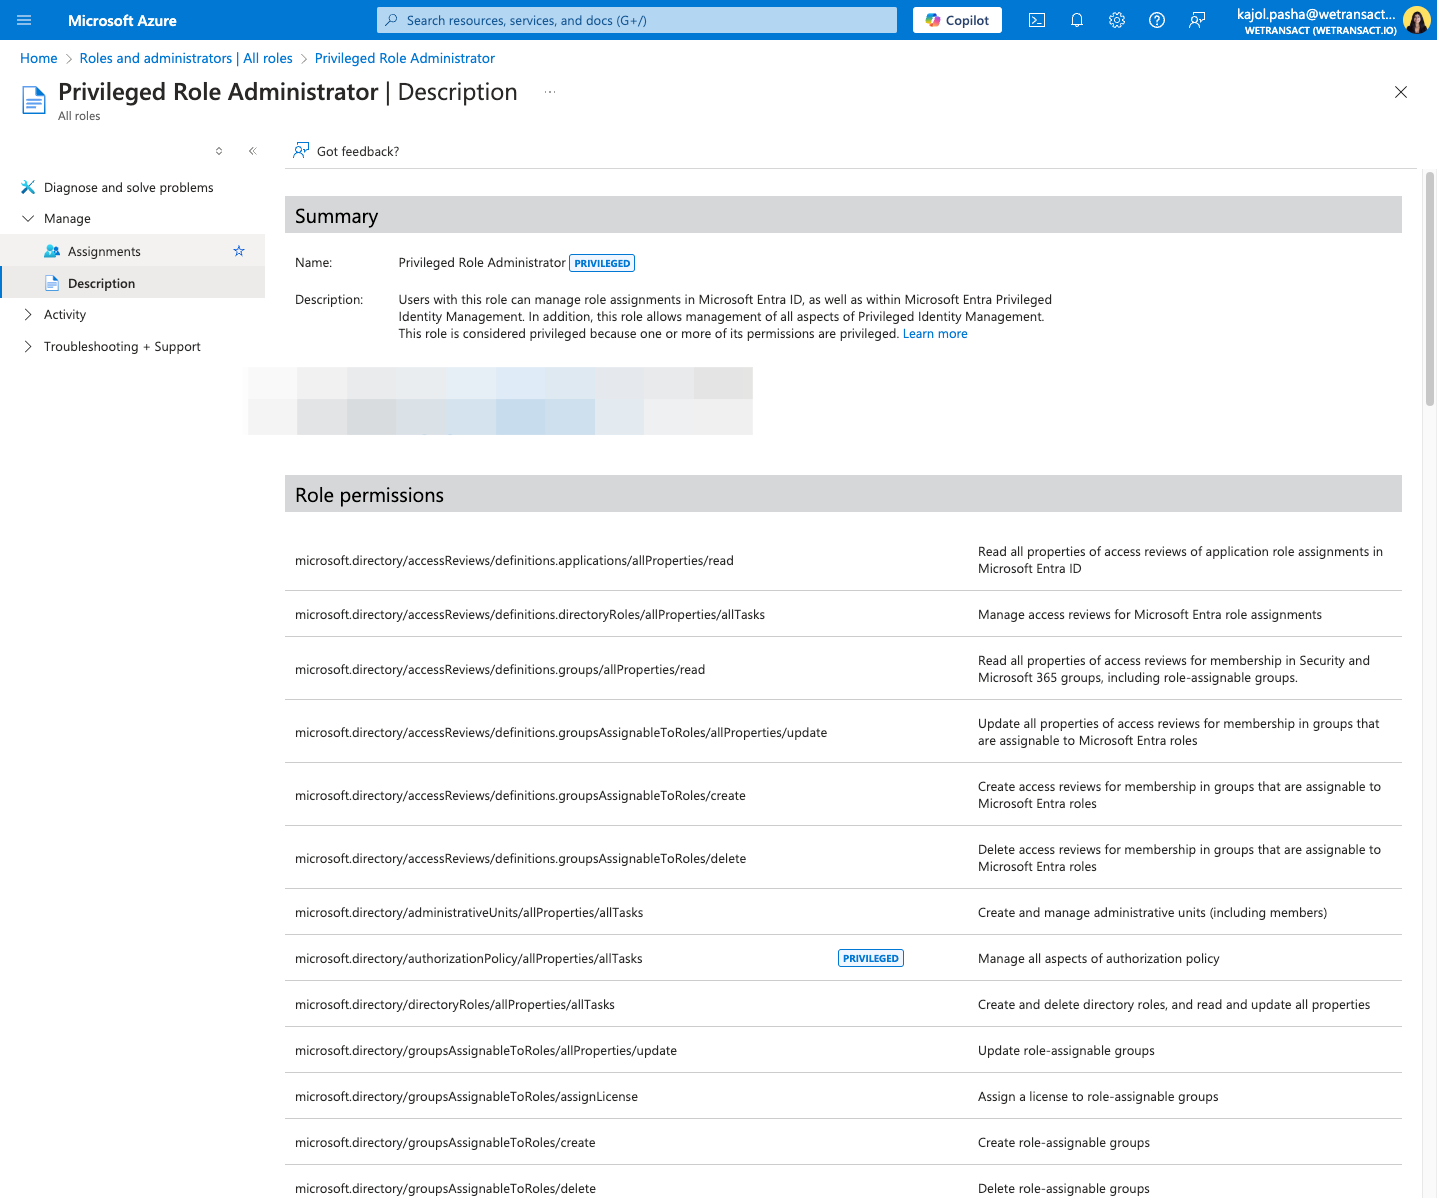Screen dimensions: 1437x1198
Task: Close the Description blade
Action: [1401, 92]
